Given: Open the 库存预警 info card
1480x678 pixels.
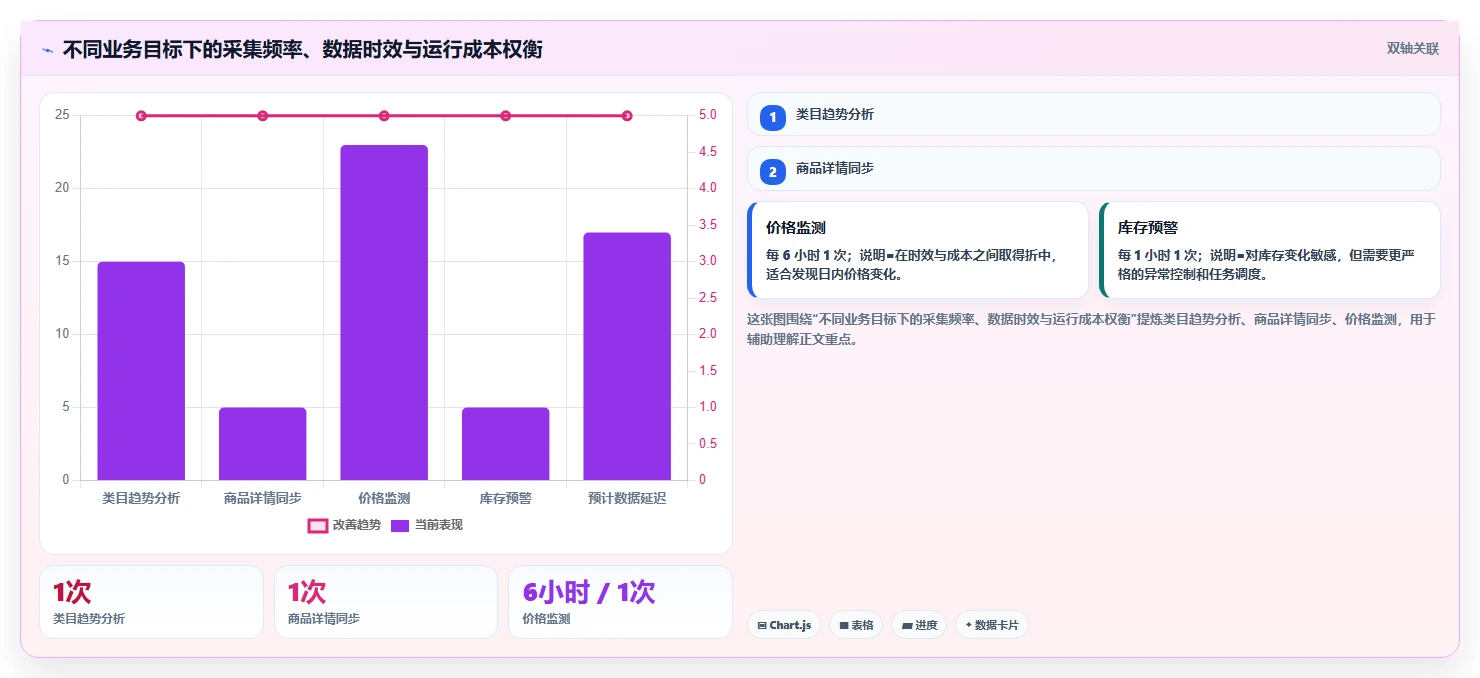Looking at the screenshot, I should tap(1270, 250).
